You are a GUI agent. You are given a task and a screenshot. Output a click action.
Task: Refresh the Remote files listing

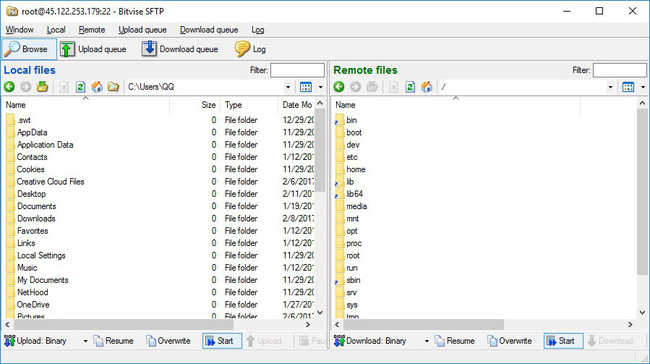[x=410, y=87]
